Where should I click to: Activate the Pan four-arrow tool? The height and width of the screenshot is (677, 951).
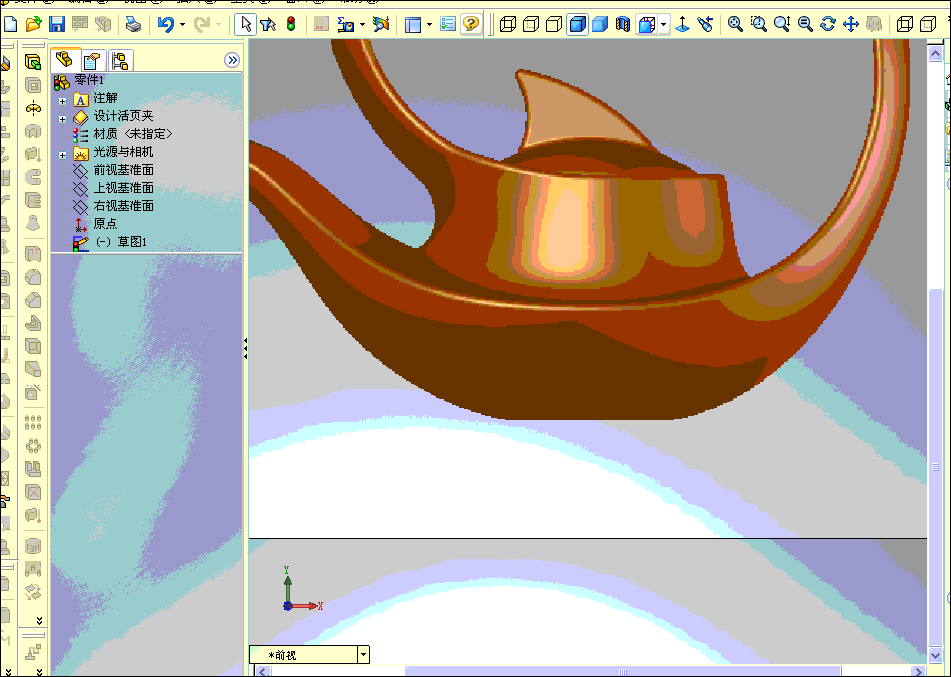pyautogui.click(x=851, y=24)
